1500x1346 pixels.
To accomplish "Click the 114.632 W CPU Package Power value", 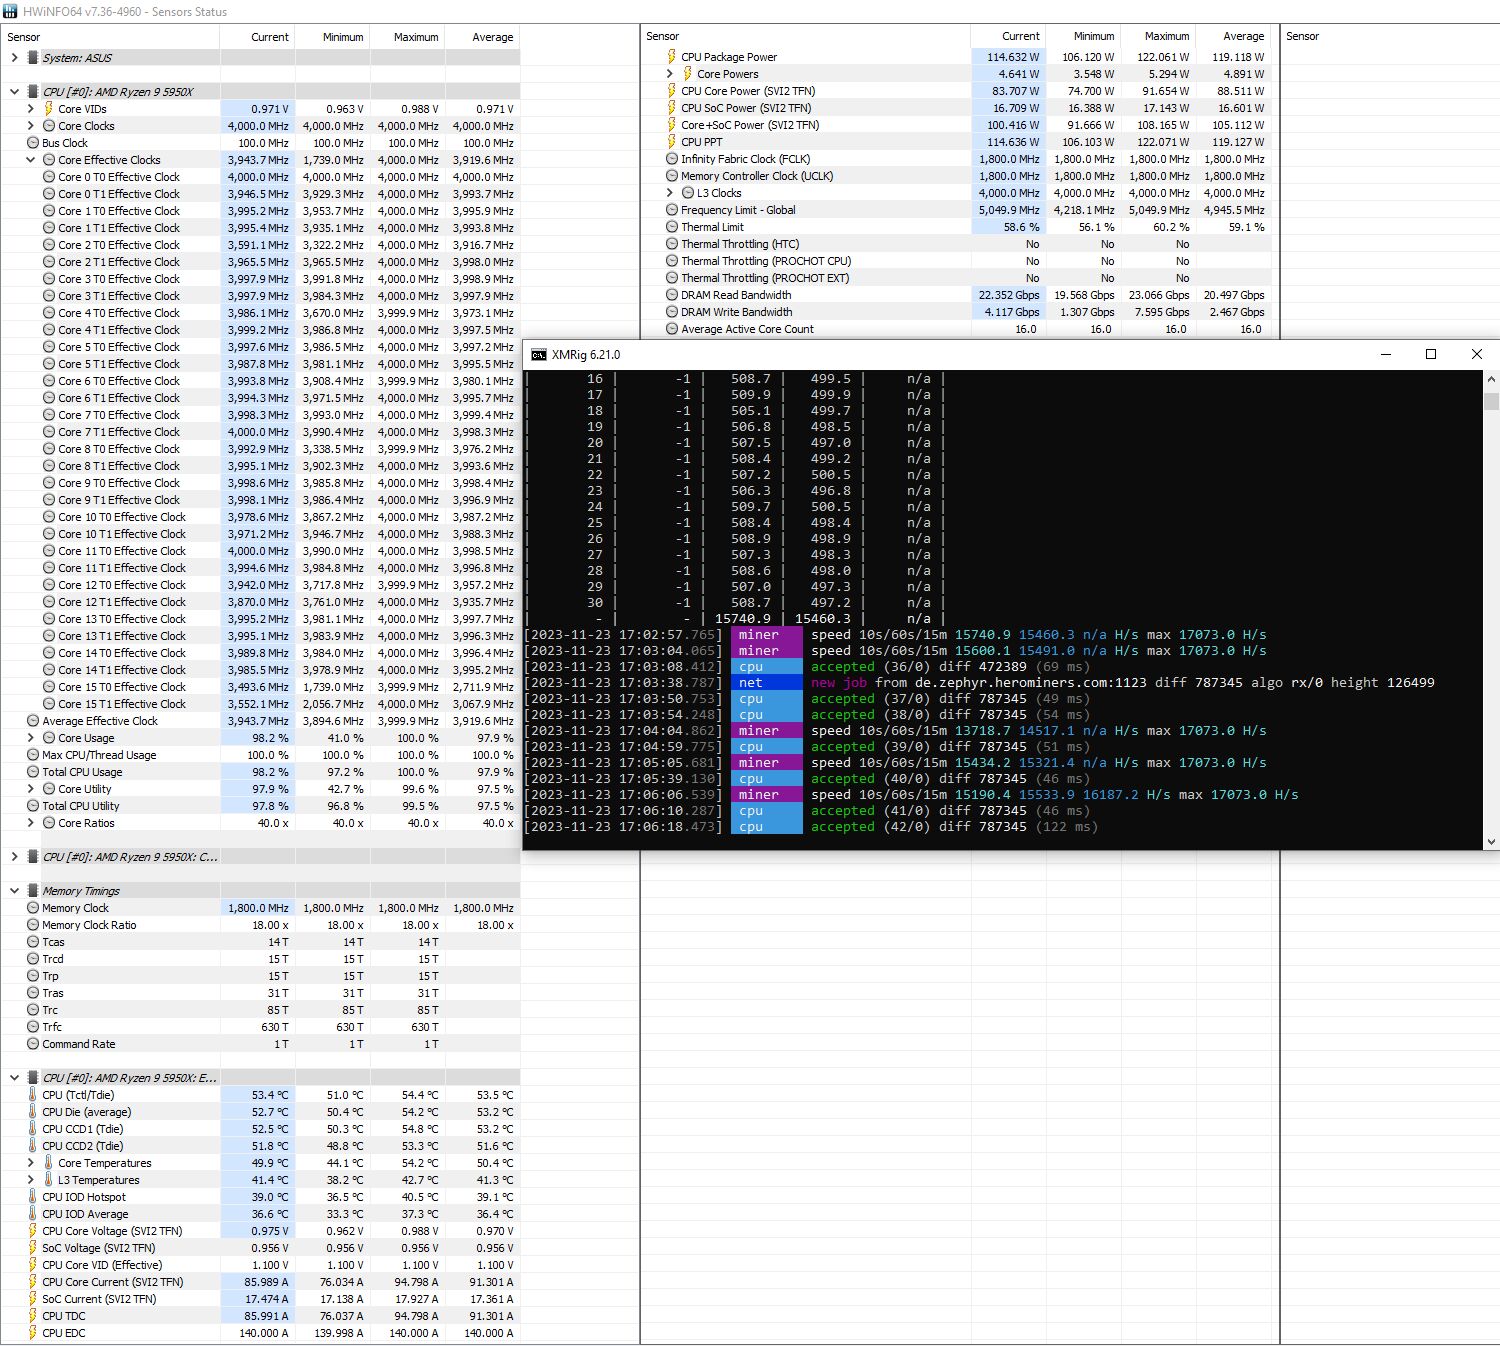I will click(1013, 57).
